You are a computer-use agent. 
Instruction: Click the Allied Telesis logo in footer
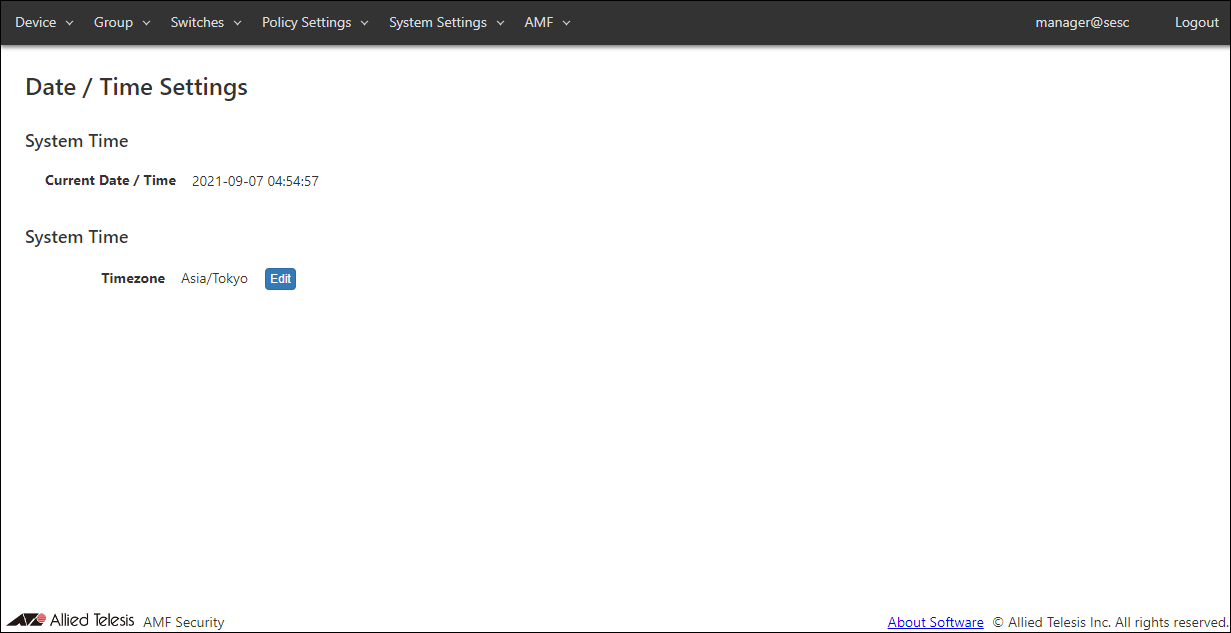70,620
